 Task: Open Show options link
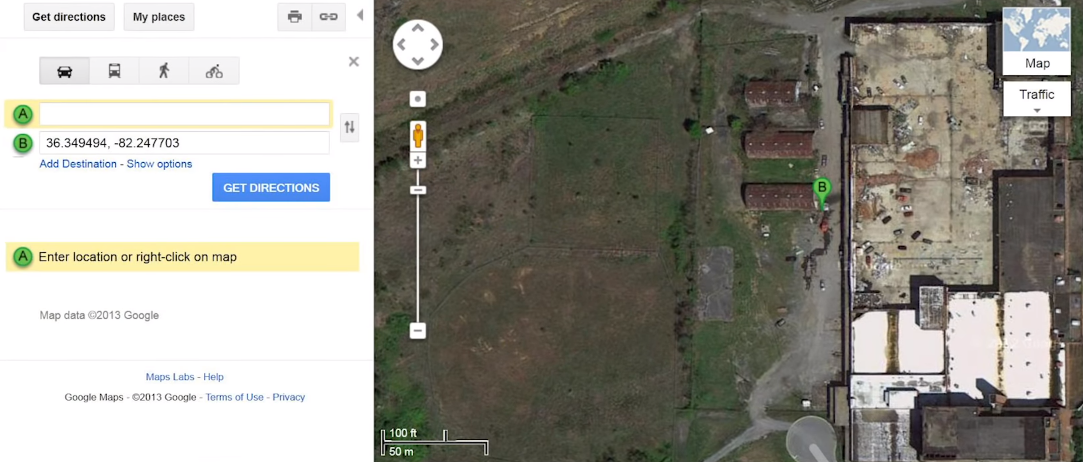(x=160, y=164)
